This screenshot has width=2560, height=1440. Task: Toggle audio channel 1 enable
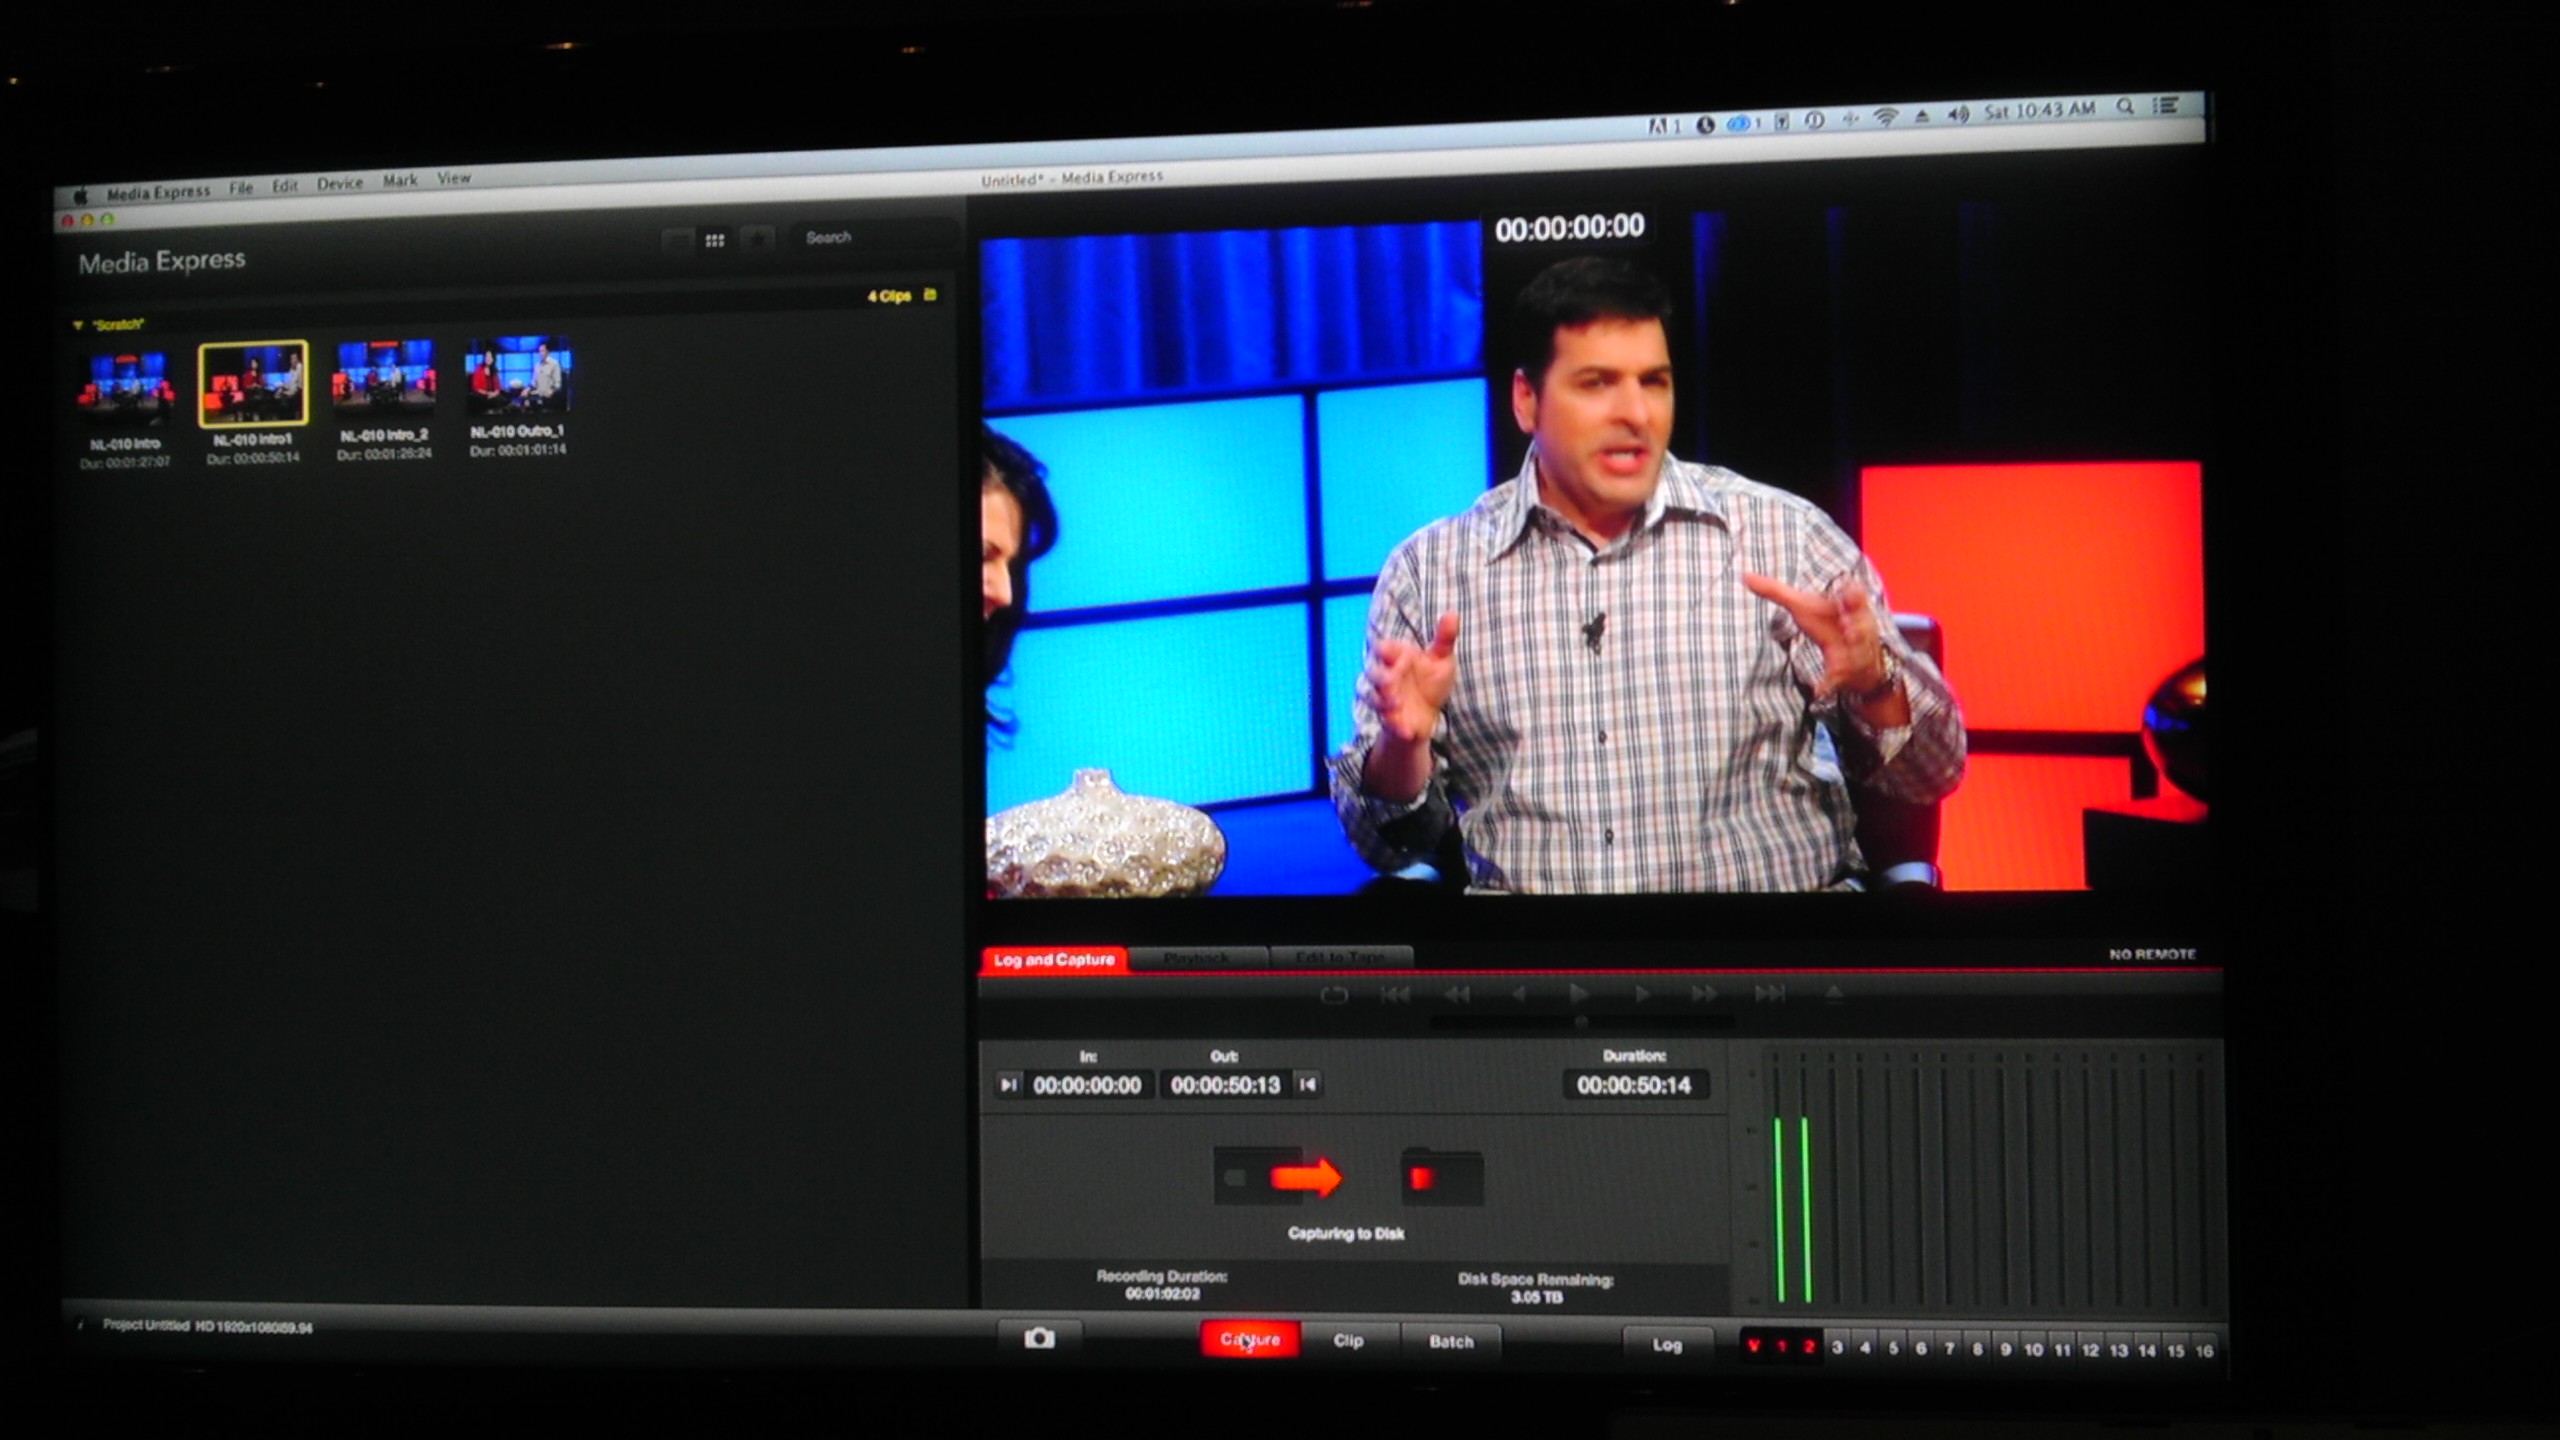coord(1781,1347)
